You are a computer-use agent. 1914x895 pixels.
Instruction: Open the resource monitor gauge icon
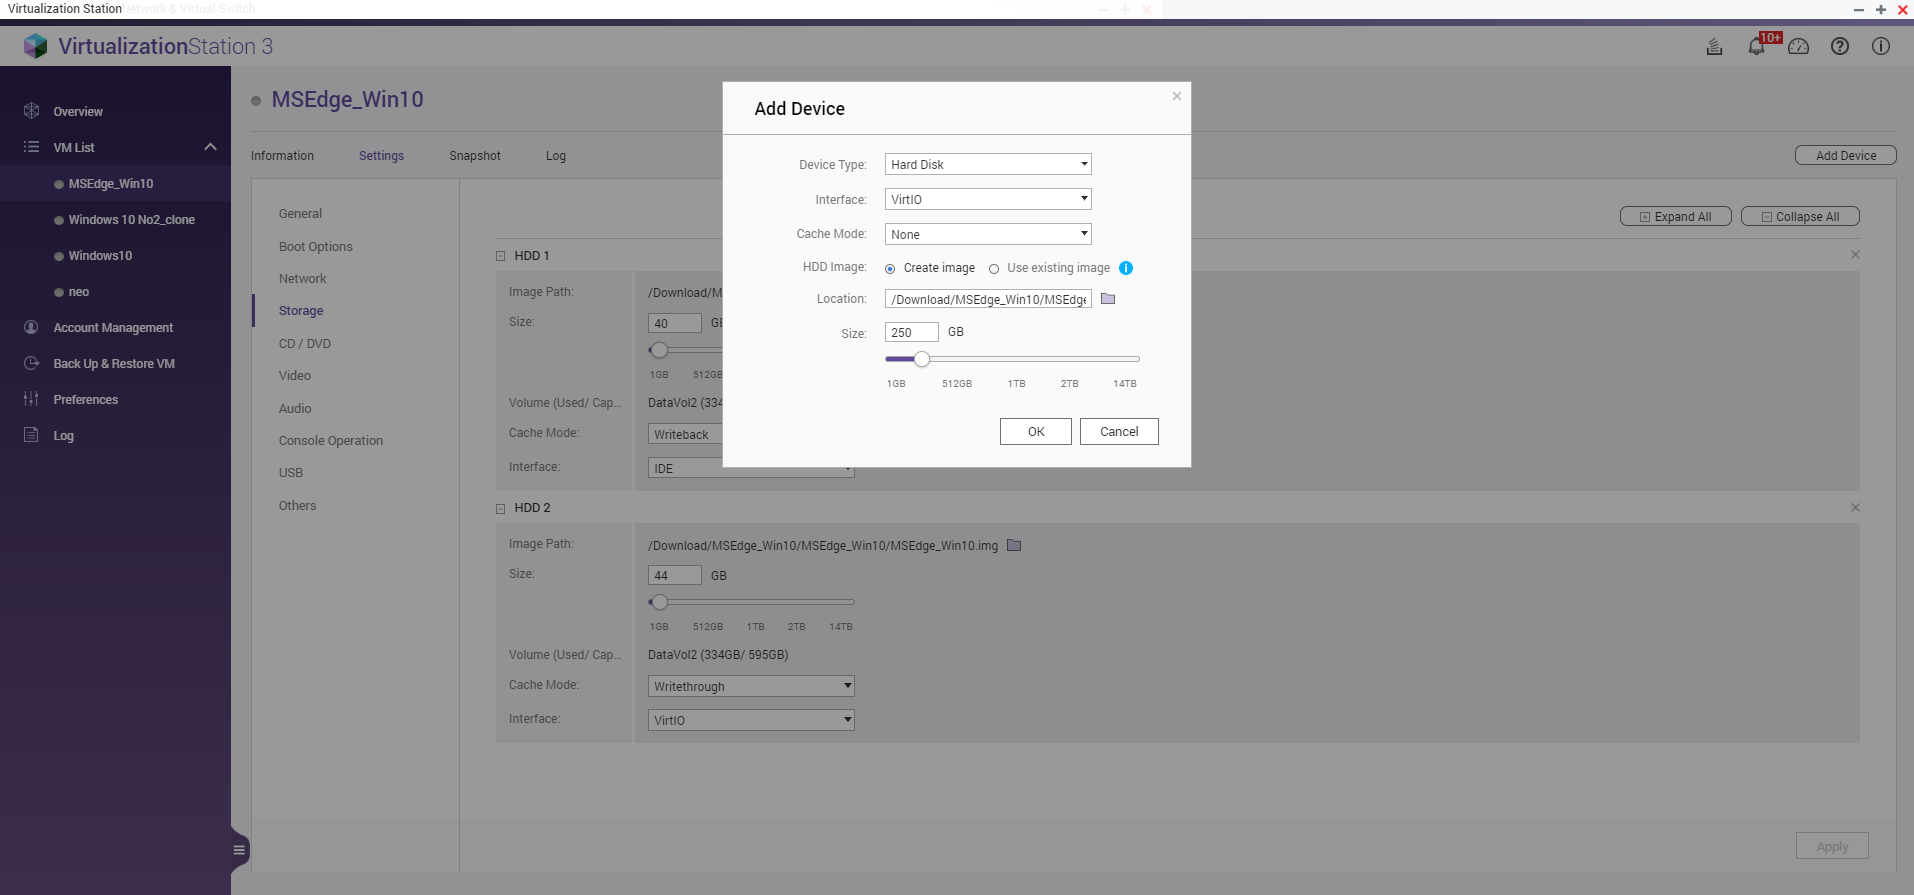1799,46
